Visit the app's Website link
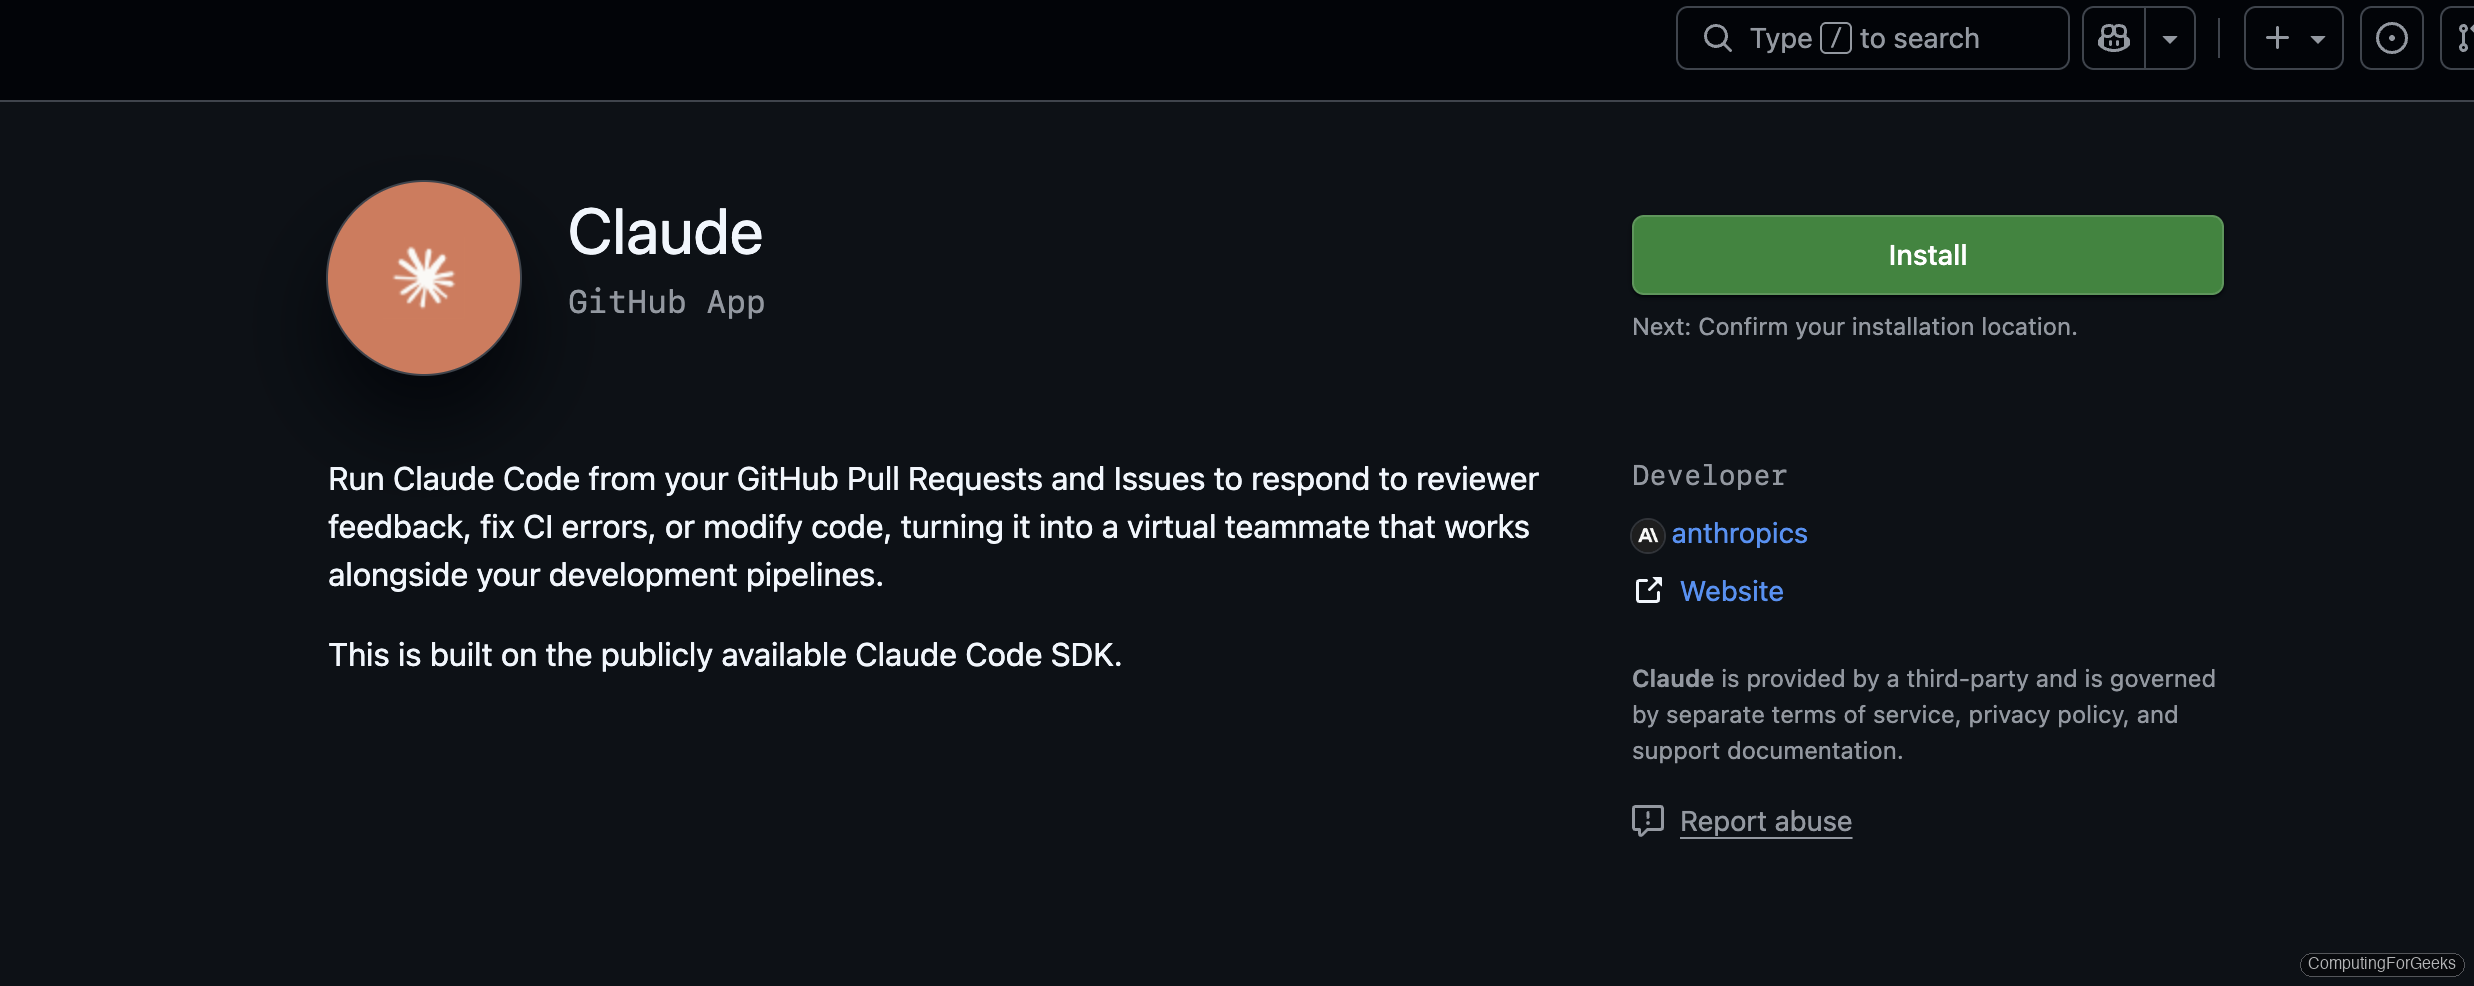The image size is (2474, 986). (1731, 591)
